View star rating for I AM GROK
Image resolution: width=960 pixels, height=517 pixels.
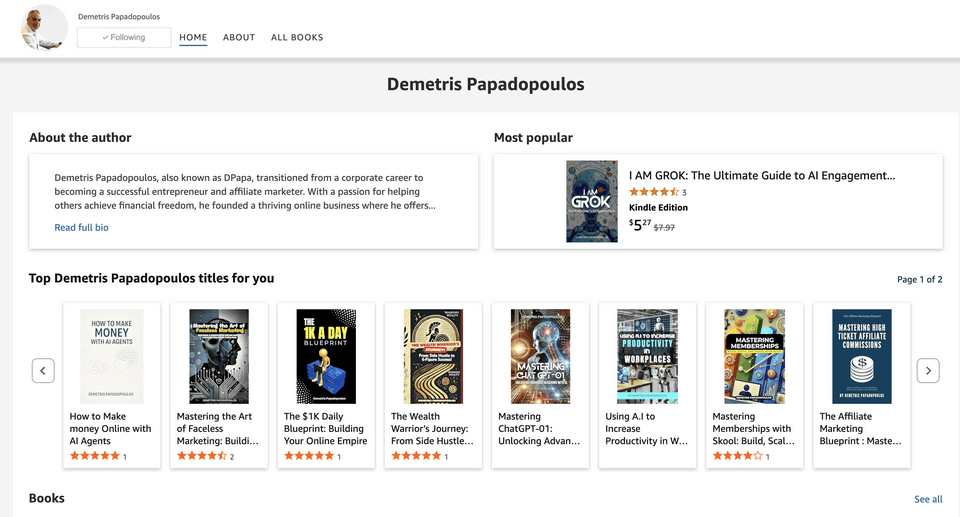click(654, 192)
